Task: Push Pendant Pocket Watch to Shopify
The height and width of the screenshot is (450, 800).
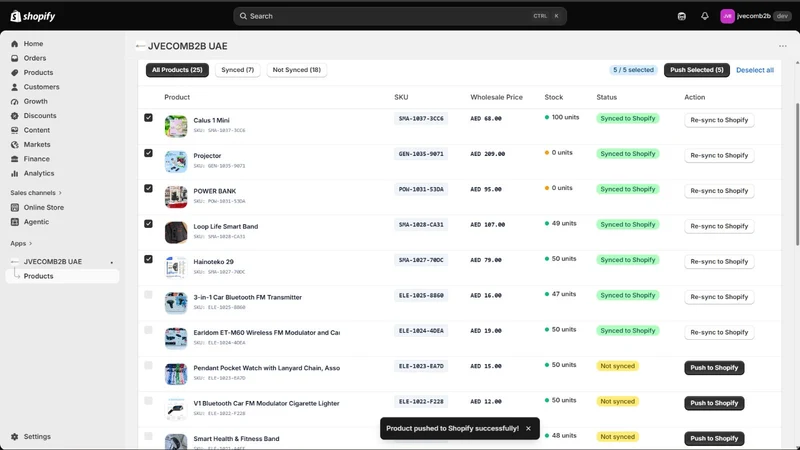Action: pos(714,368)
